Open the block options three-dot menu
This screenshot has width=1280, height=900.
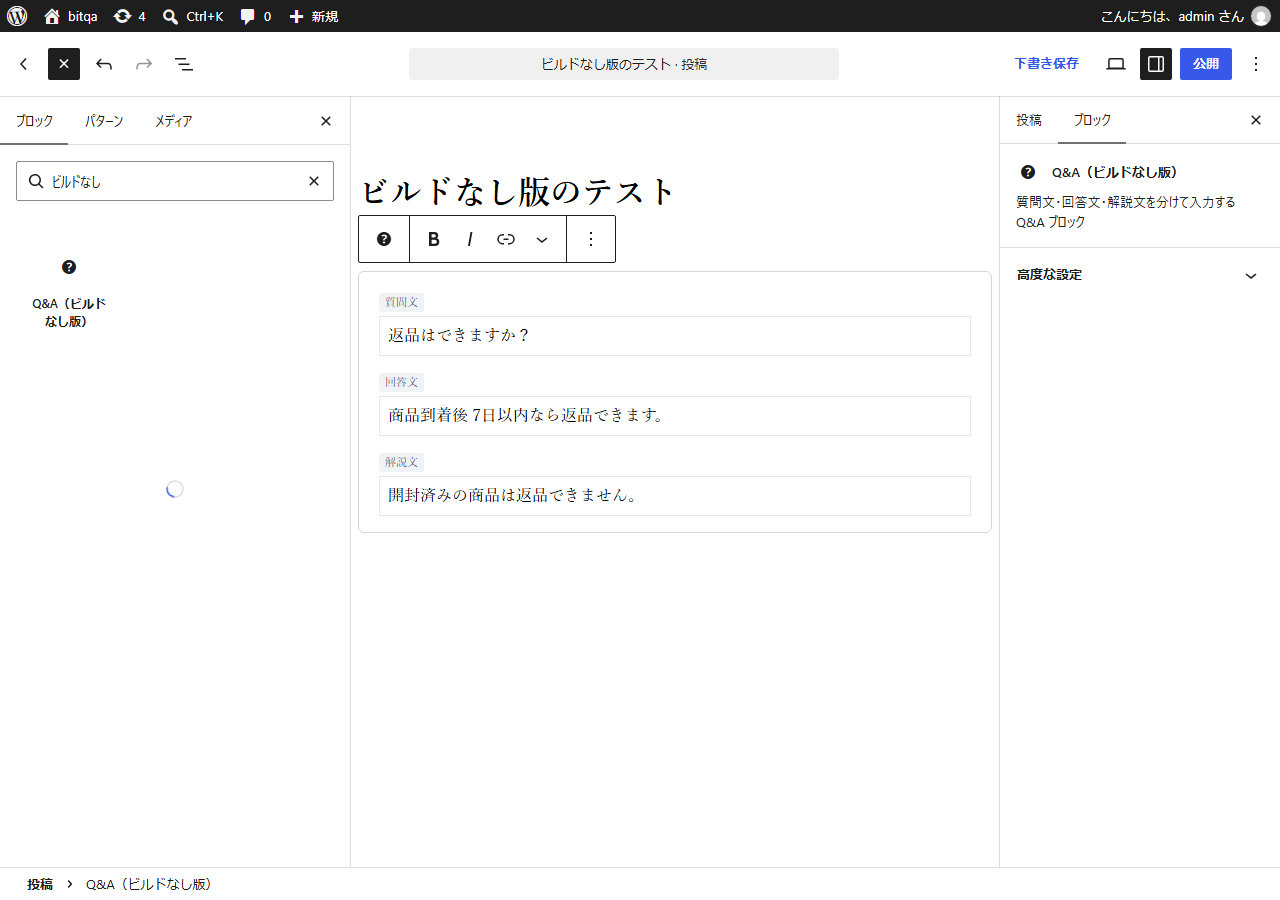pyautogui.click(x=591, y=239)
